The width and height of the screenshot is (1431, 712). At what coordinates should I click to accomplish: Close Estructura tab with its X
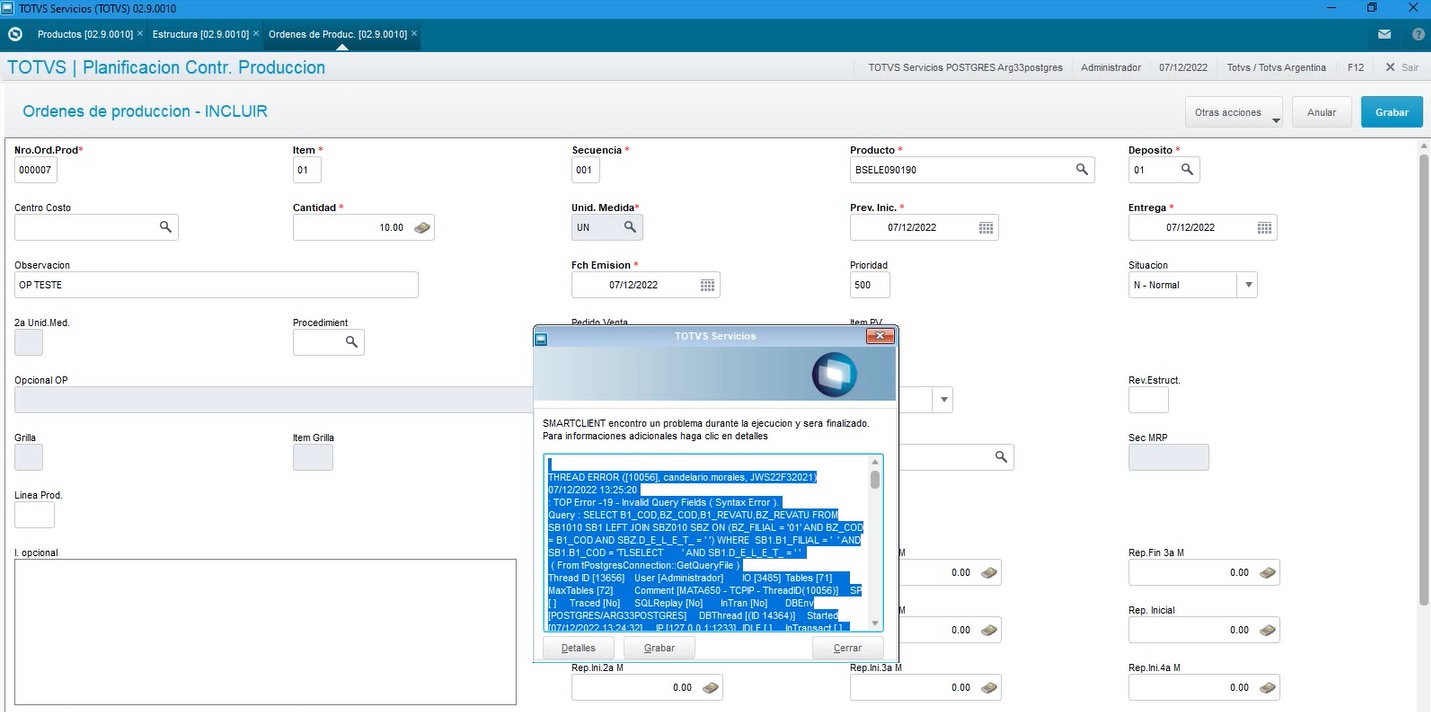point(256,34)
